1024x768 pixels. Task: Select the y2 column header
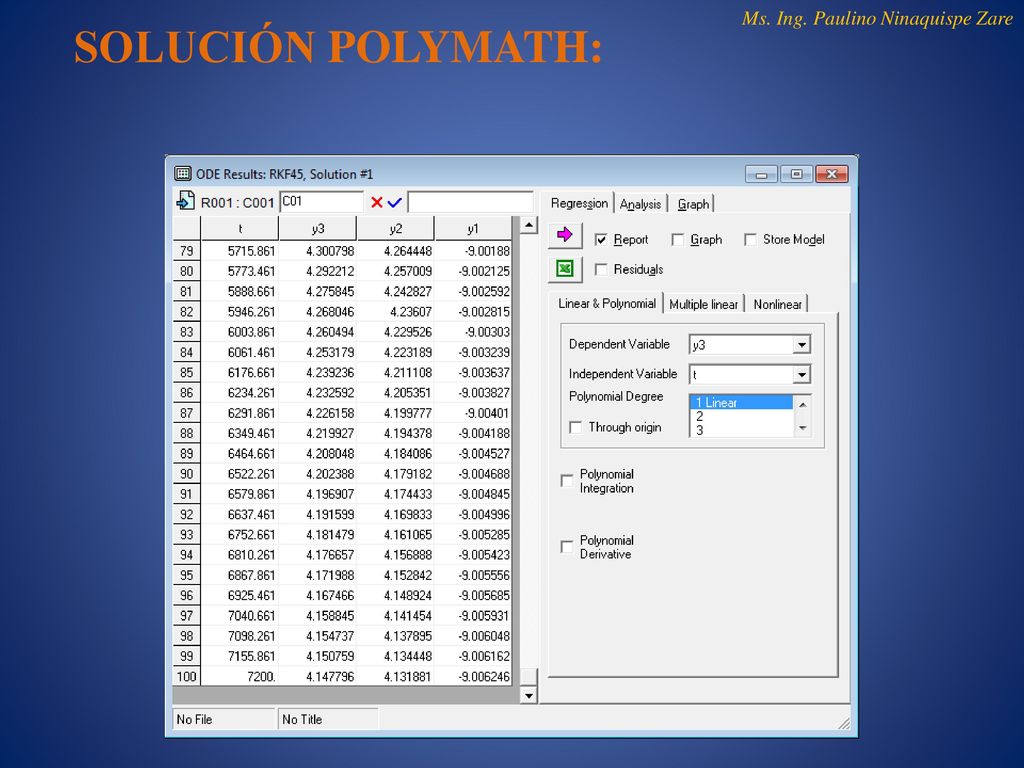pos(395,229)
